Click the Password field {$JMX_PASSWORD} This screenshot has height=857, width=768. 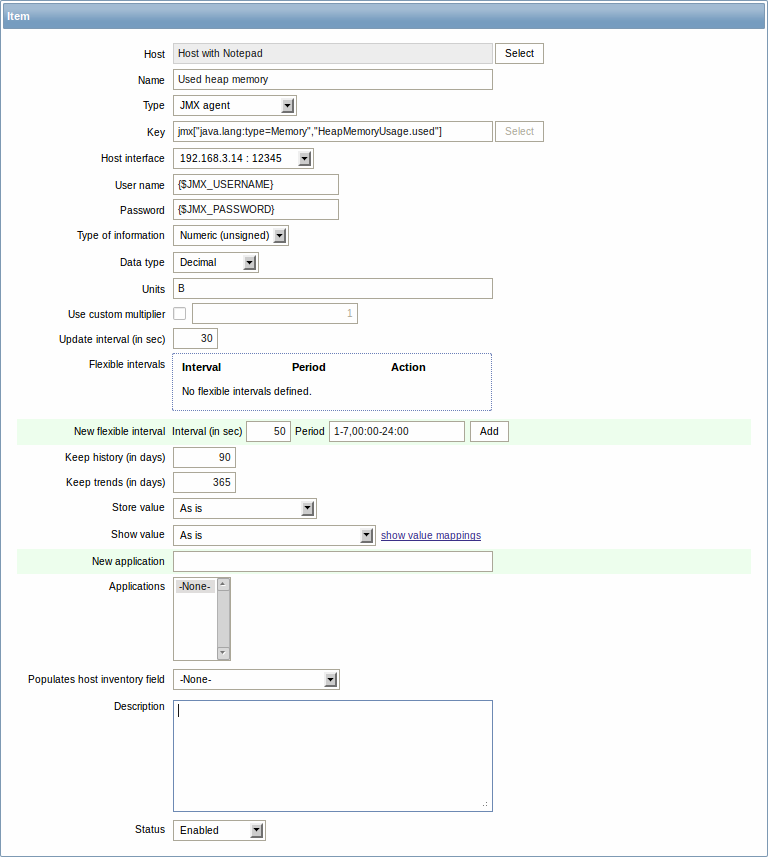[x=256, y=210]
